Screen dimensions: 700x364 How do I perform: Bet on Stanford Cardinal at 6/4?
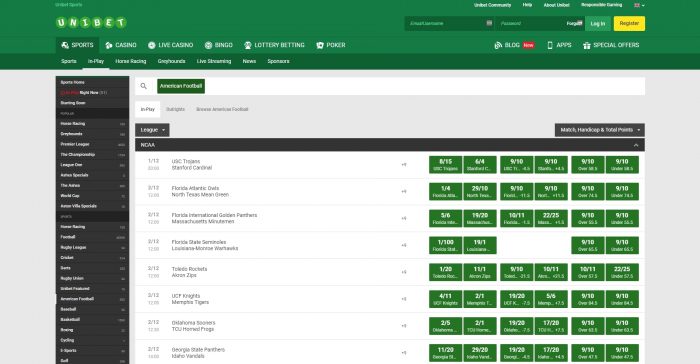pos(480,165)
